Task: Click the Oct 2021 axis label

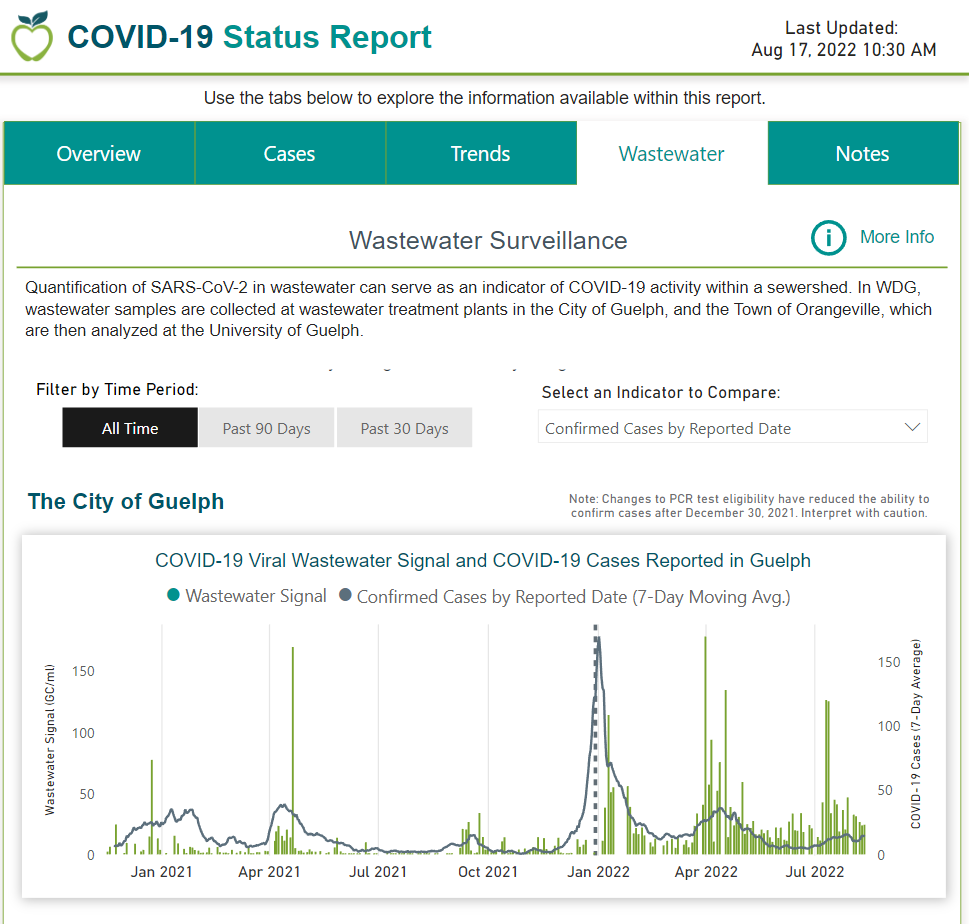Action: [x=488, y=871]
